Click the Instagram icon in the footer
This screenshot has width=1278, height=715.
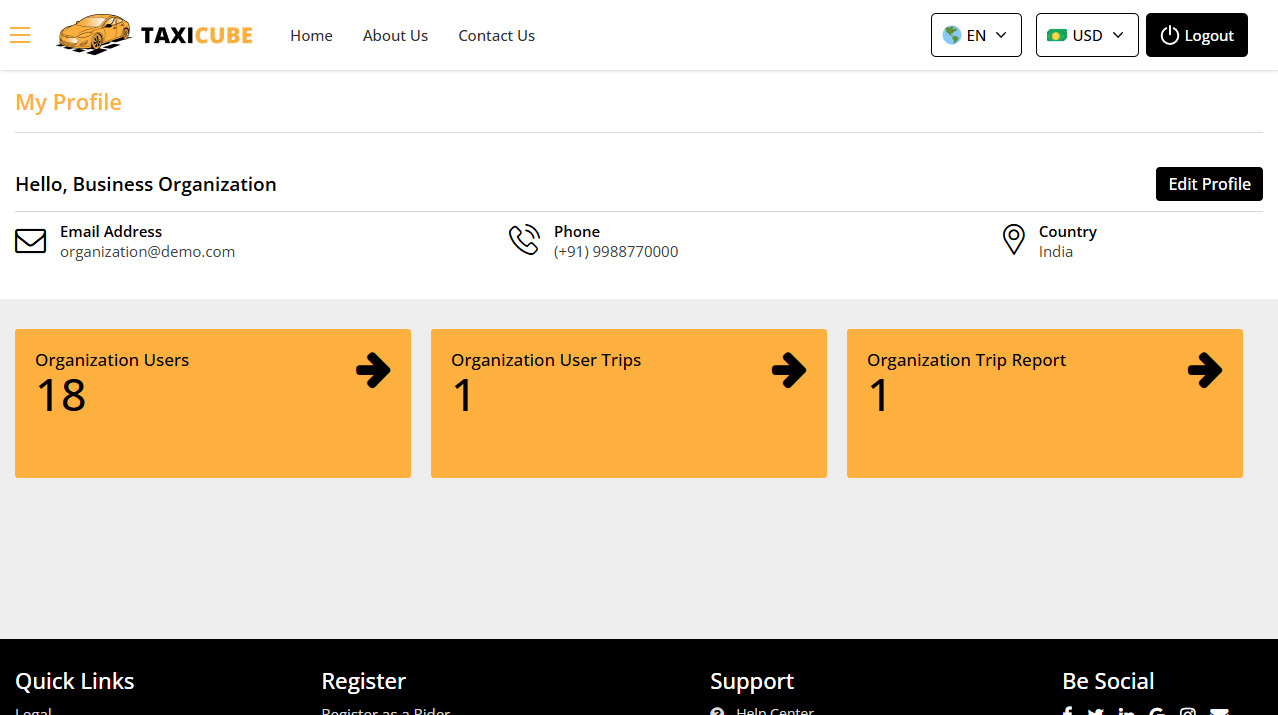click(1188, 711)
